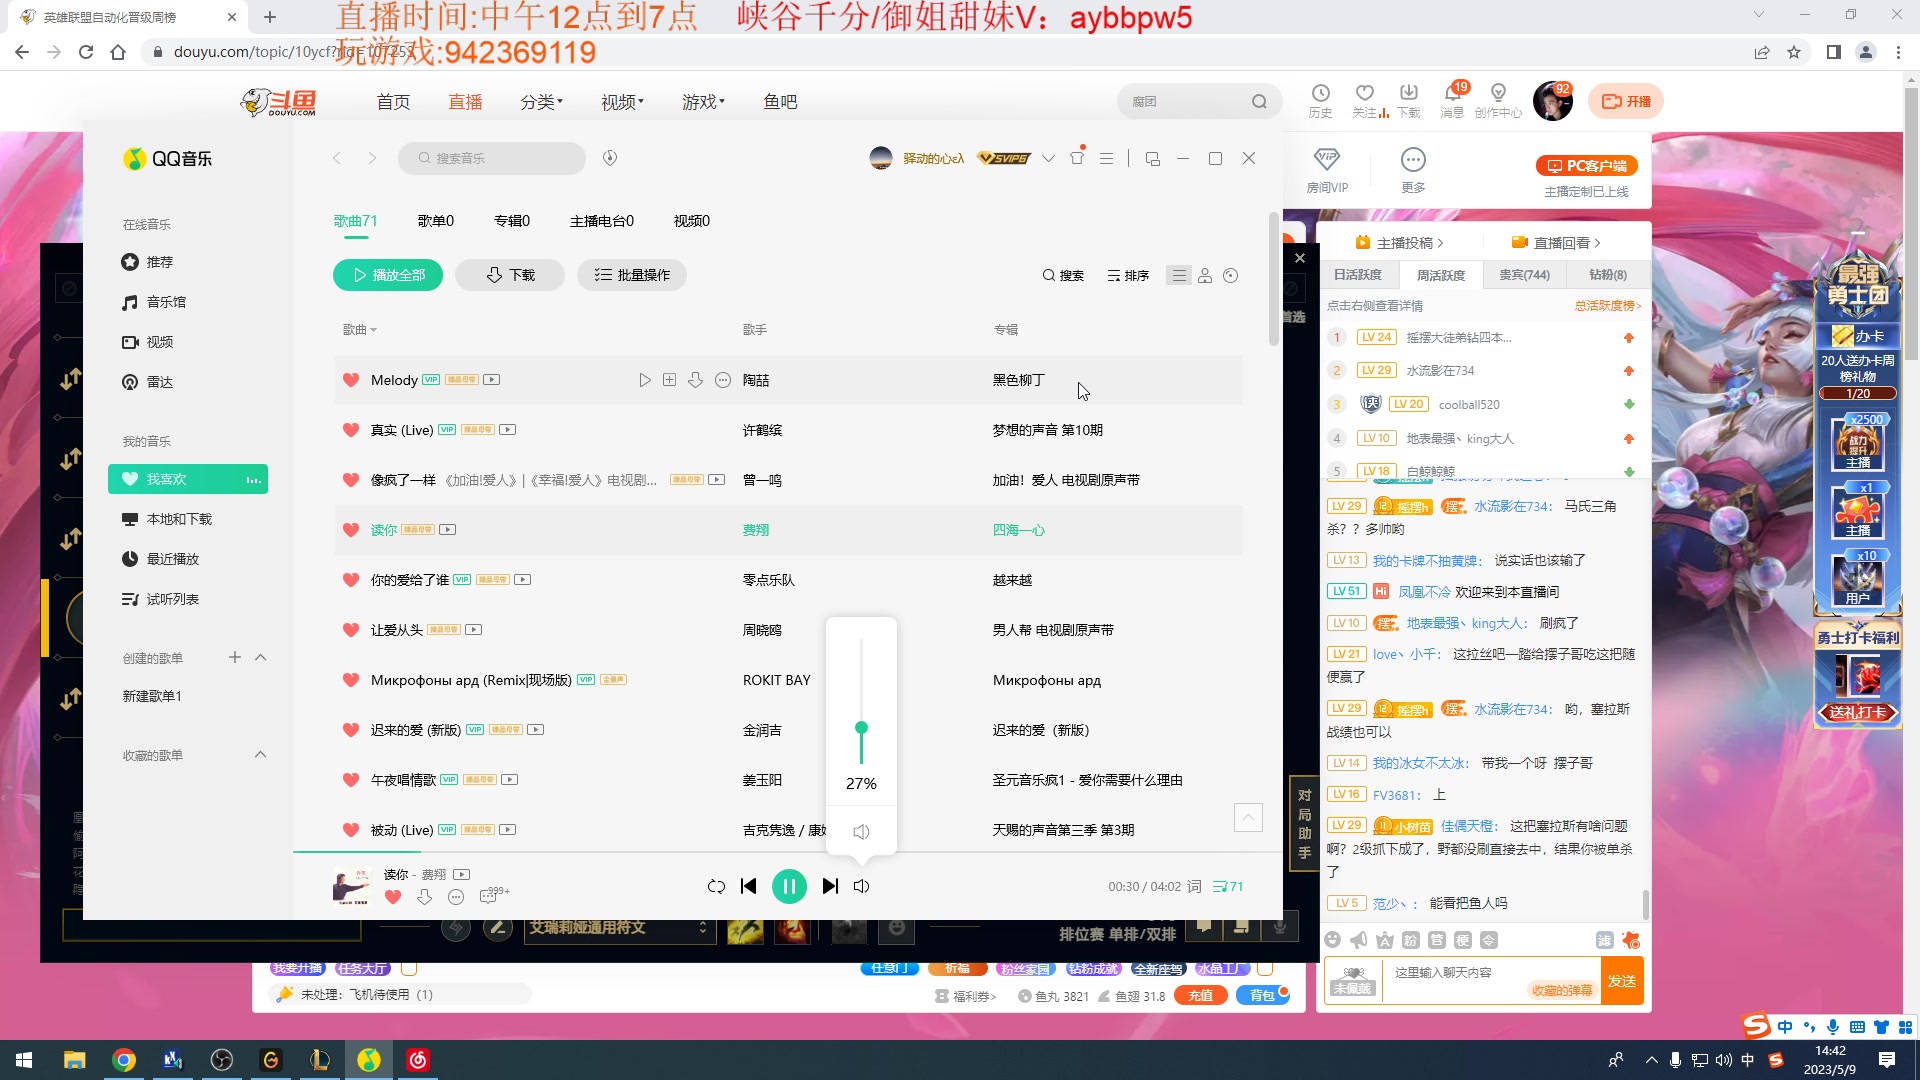Toggle loop playback mode icon
This screenshot has width=1920, height=1080.
[x=716, y=886]
